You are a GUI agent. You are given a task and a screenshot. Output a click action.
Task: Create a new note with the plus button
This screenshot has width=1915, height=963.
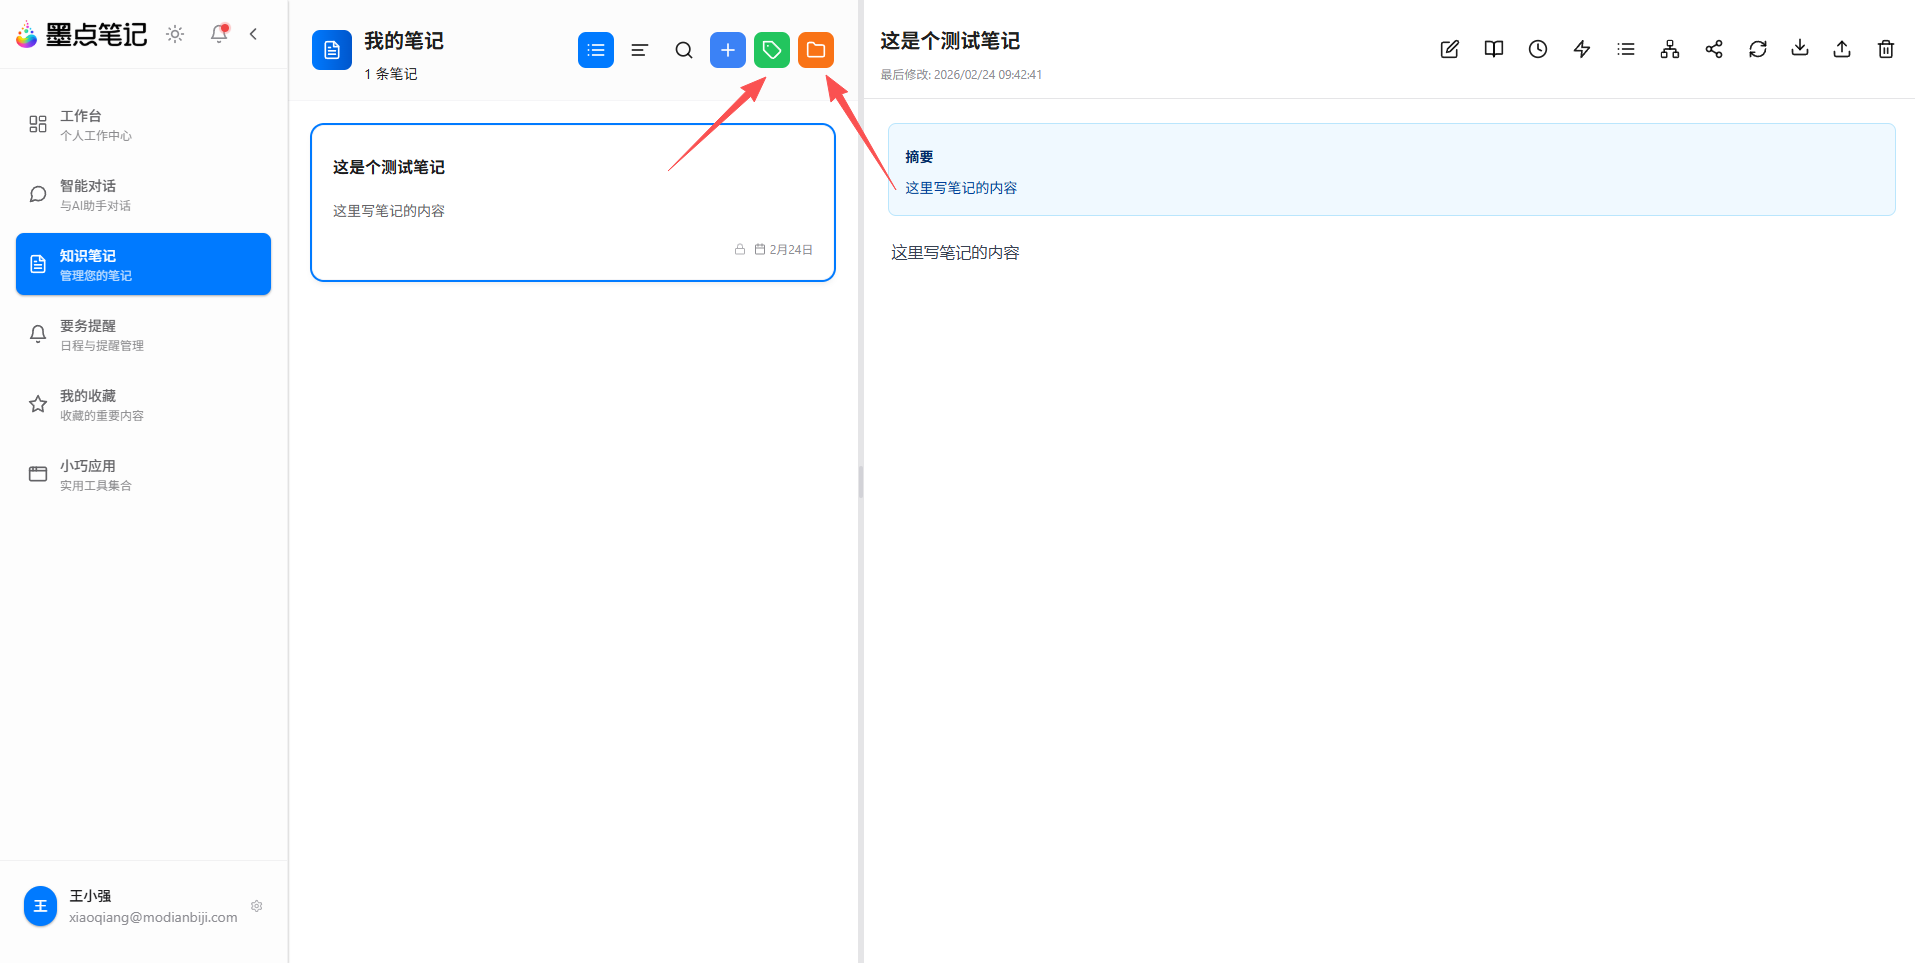click(x=727, y=50)
